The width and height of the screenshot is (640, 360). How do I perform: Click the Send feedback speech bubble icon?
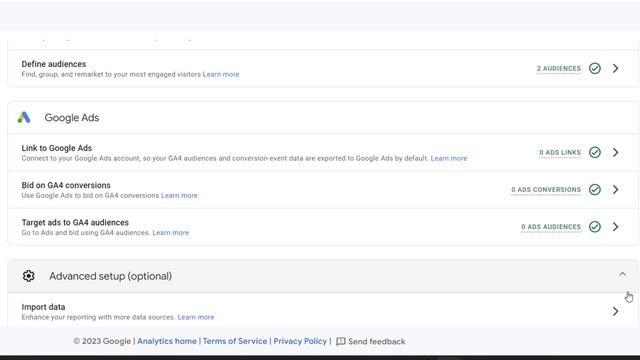click(341, 342)
